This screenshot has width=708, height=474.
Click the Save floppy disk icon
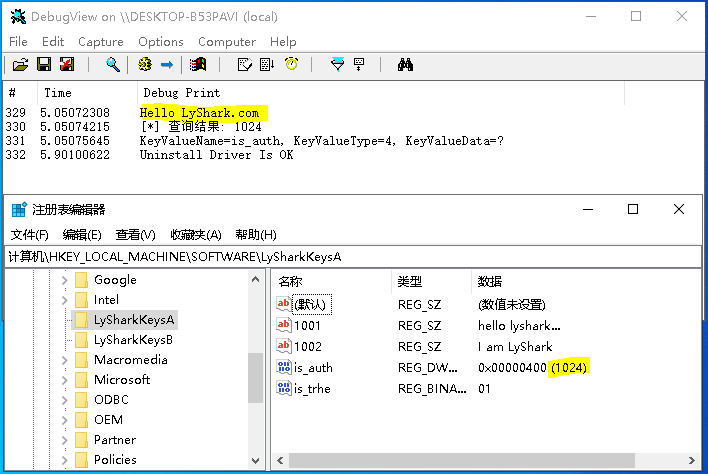click(x=43, y=65)
